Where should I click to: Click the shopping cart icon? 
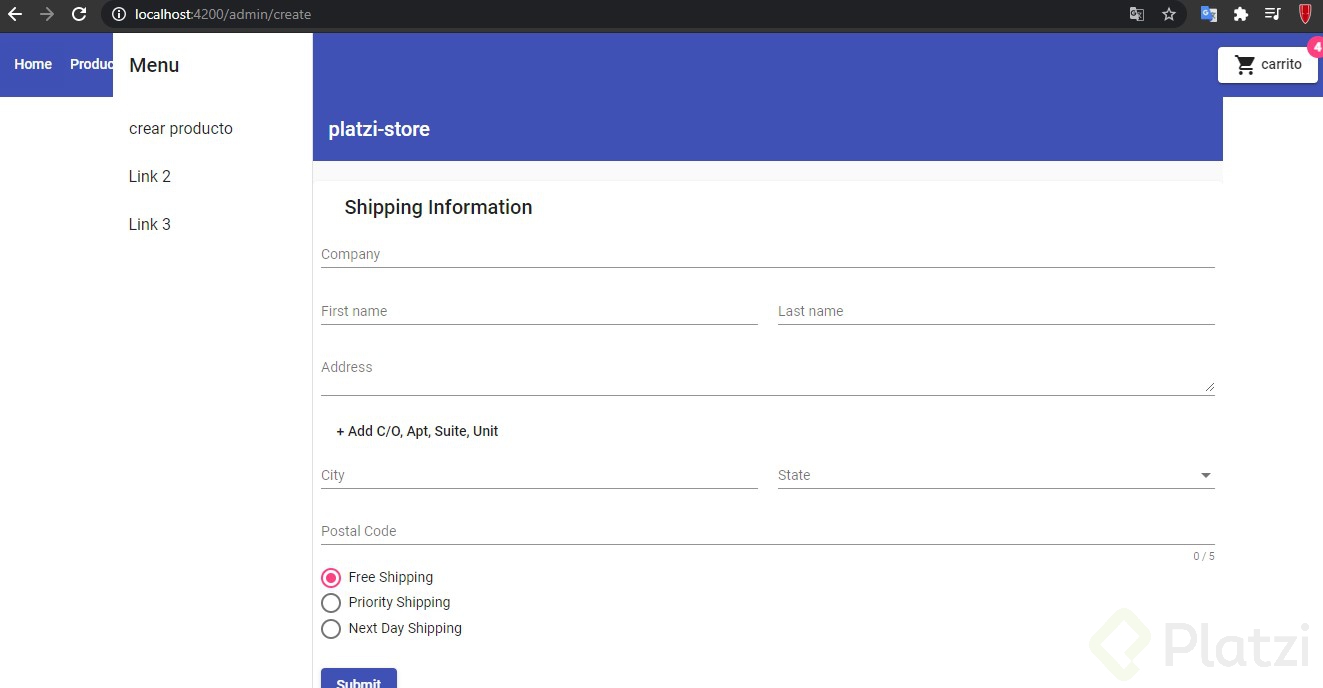coord(1245,65)
